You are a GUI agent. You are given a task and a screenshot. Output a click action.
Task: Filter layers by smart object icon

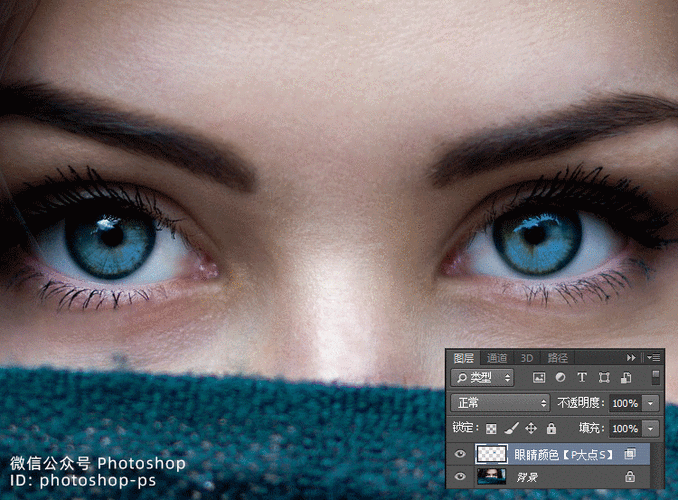pyautogui.click(x=626, y=378)
